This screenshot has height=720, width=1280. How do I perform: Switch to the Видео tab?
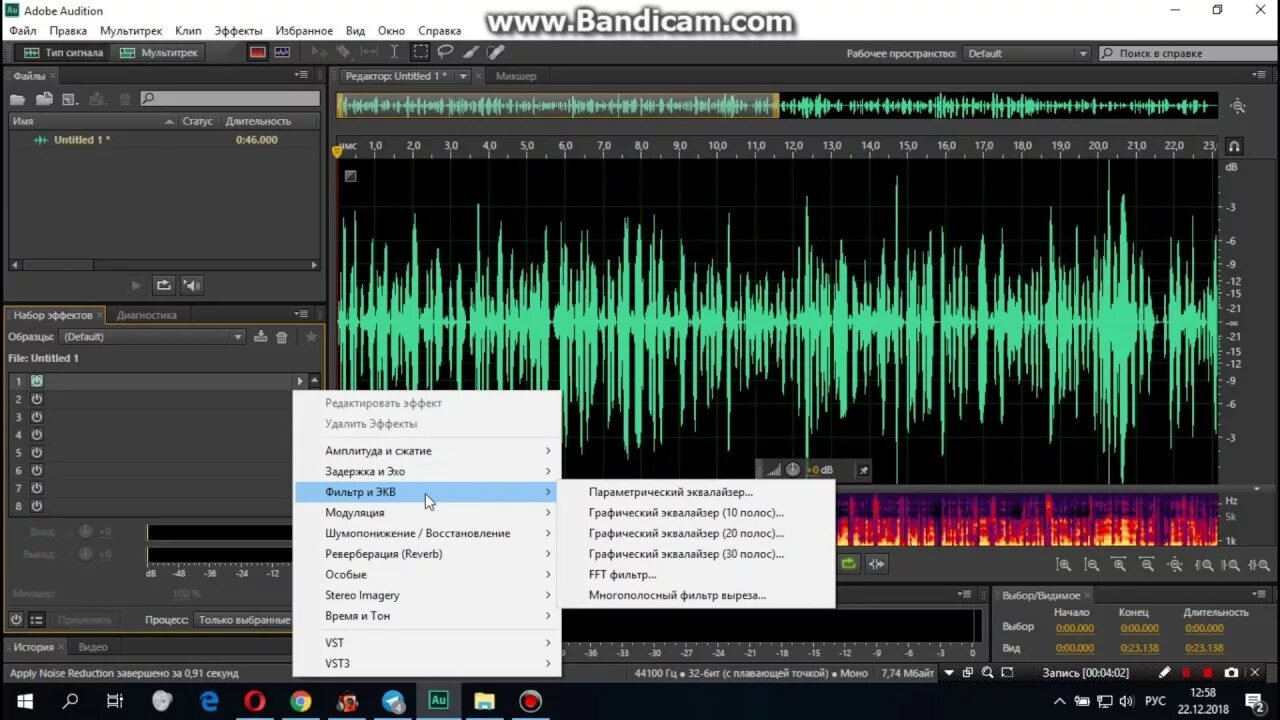tap(93, 647)
